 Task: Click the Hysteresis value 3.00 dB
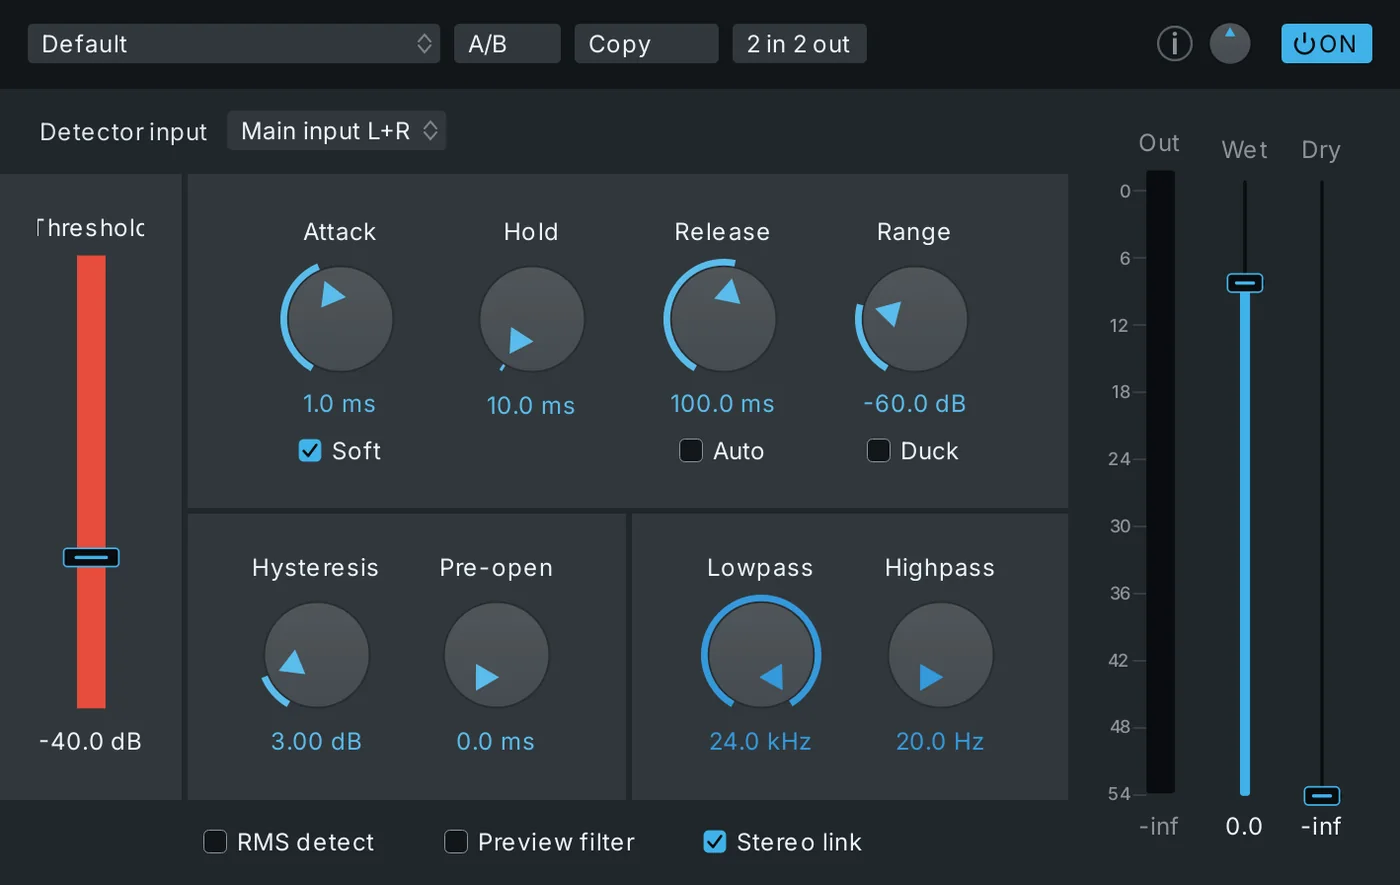[x=316, y=742]
